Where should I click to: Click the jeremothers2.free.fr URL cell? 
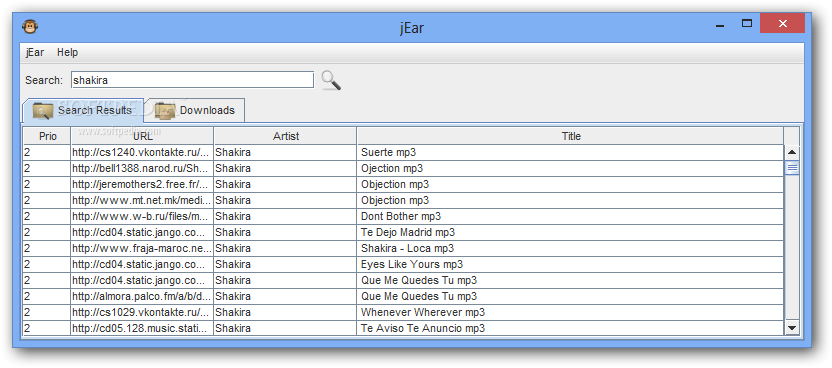pyautogui.click(x=142, y=185)
